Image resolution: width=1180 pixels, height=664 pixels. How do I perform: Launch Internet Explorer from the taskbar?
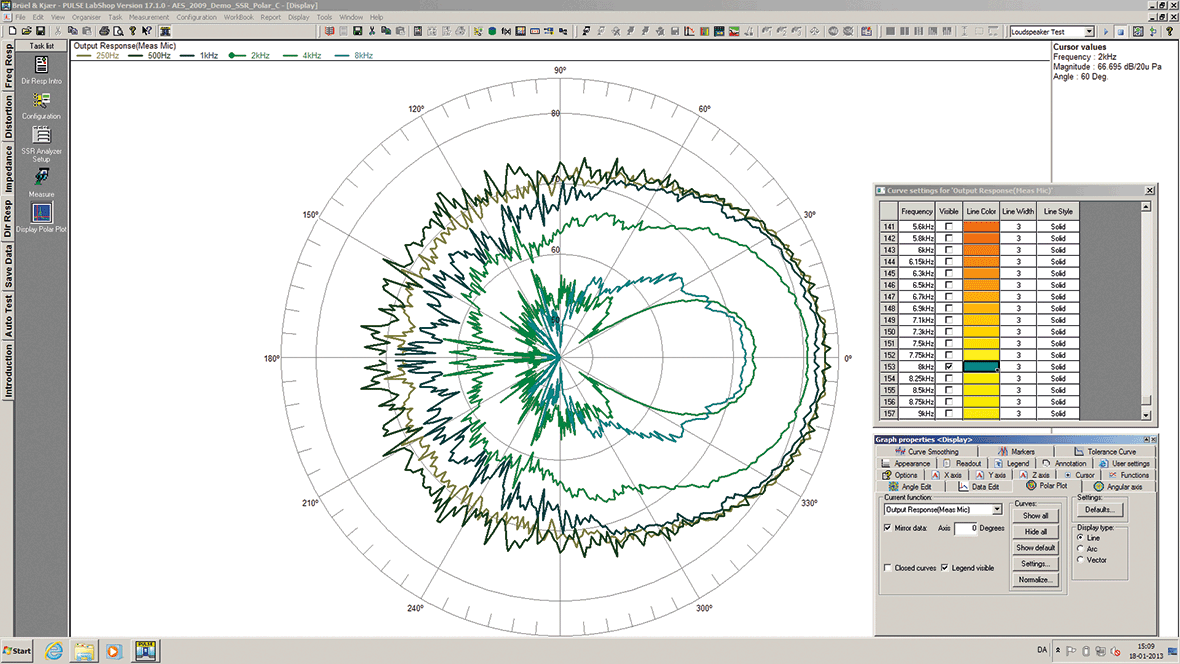point(53,651)
